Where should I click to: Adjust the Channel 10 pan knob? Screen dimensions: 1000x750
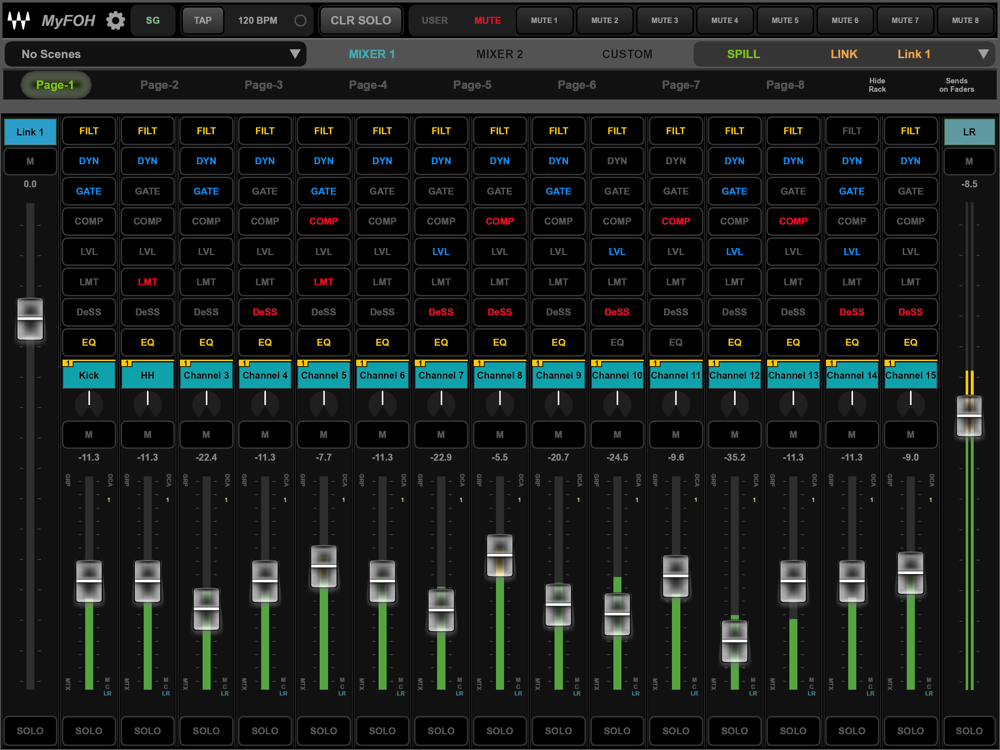(x=617, y=402)
